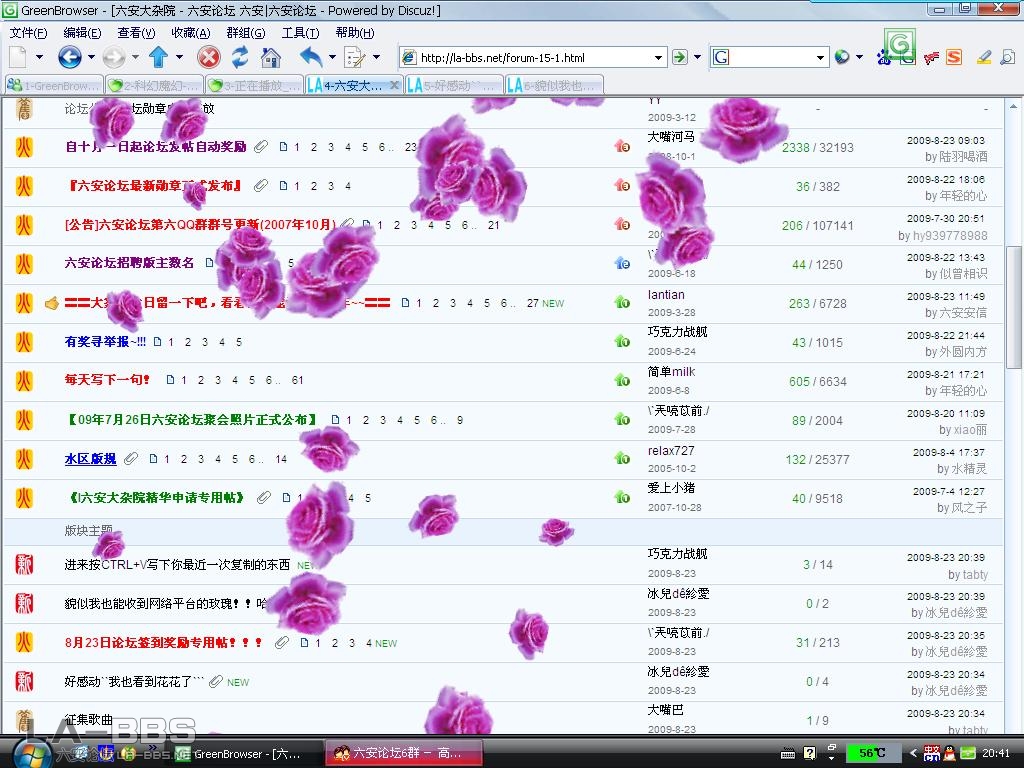Open 六安论坛6群 taskbar window
1024x768 pixels.
coord(405,753)
